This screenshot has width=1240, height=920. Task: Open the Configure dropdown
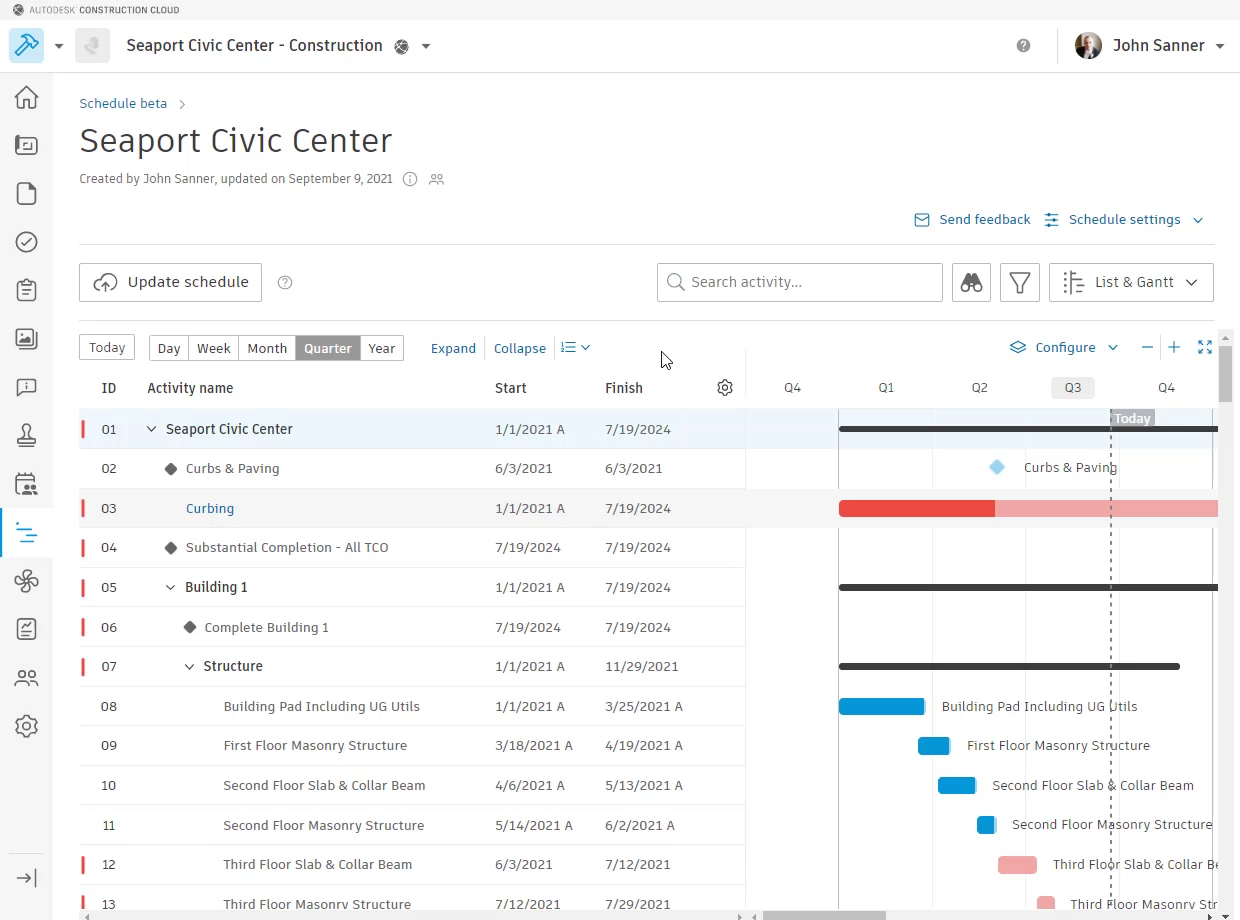tap(1064, 348)
